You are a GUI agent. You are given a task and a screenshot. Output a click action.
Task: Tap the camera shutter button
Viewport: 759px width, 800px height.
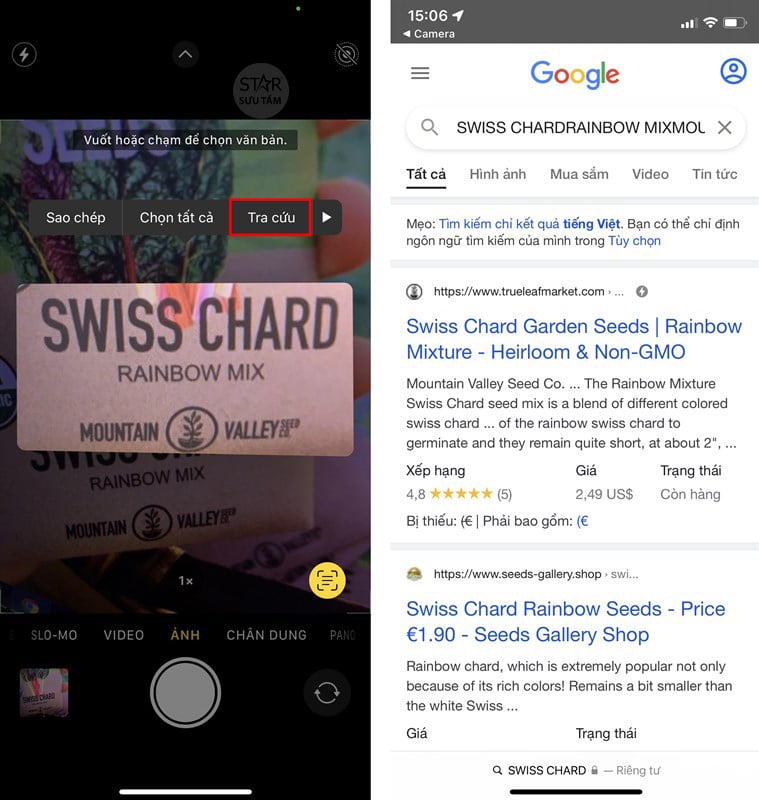(185, 692)
